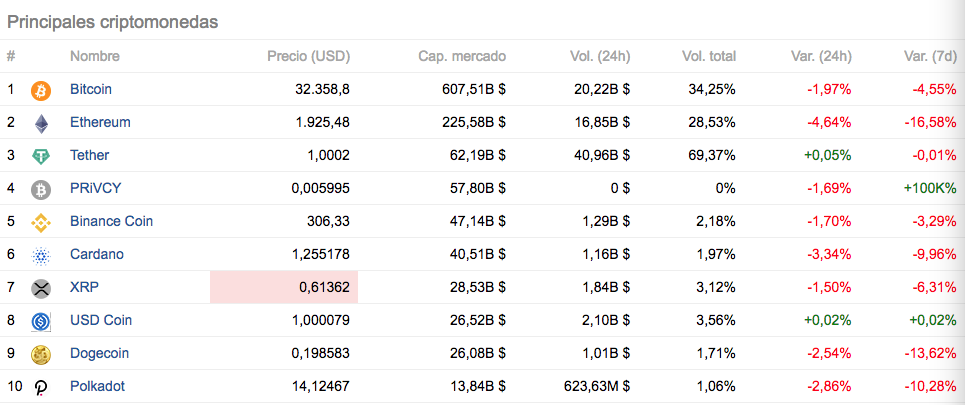This screenshot has width=965, height=405.
Task: Click Dogecoin 7d change -13,62%
Action: click(931, 353)
